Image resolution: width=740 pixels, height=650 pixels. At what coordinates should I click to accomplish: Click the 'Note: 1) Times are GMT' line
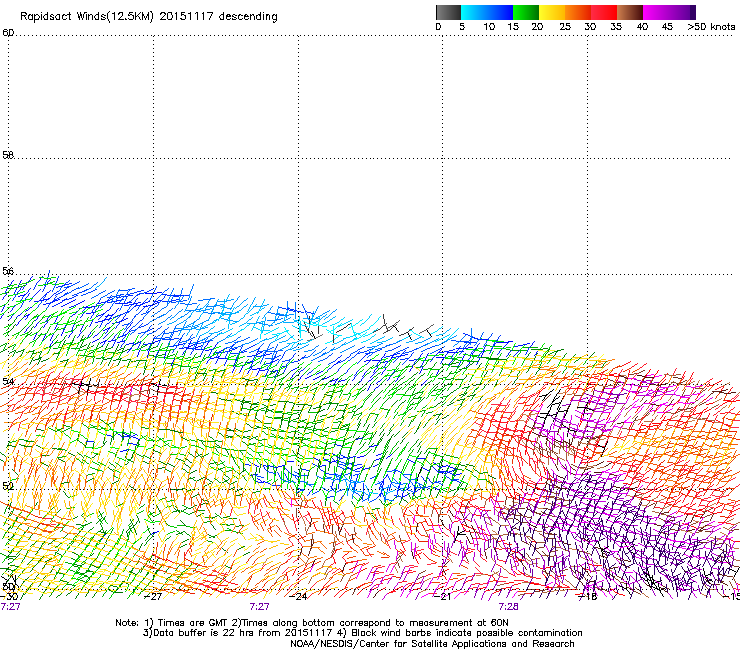[x=312, y=623]
